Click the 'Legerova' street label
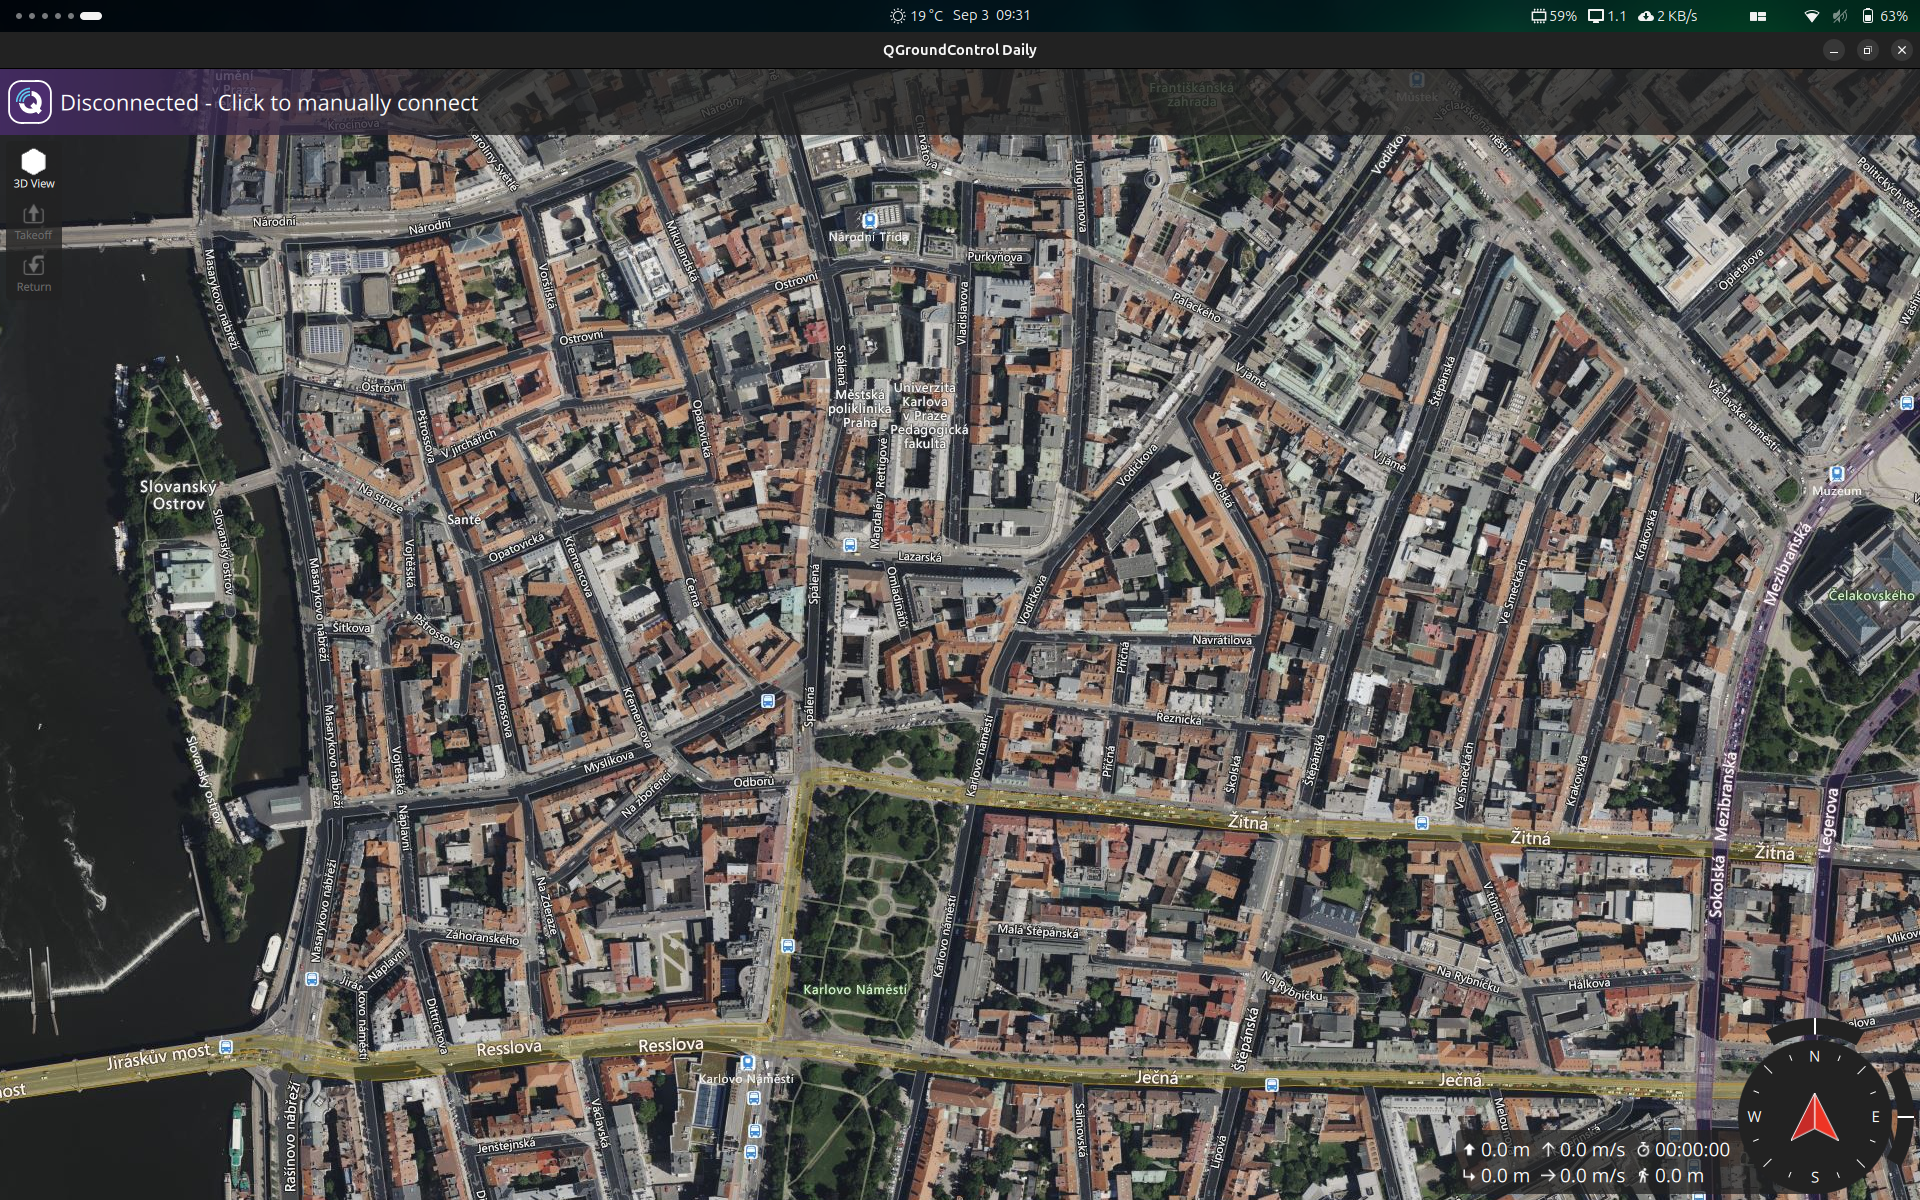1920x1200 pixels. point(1830,820)
